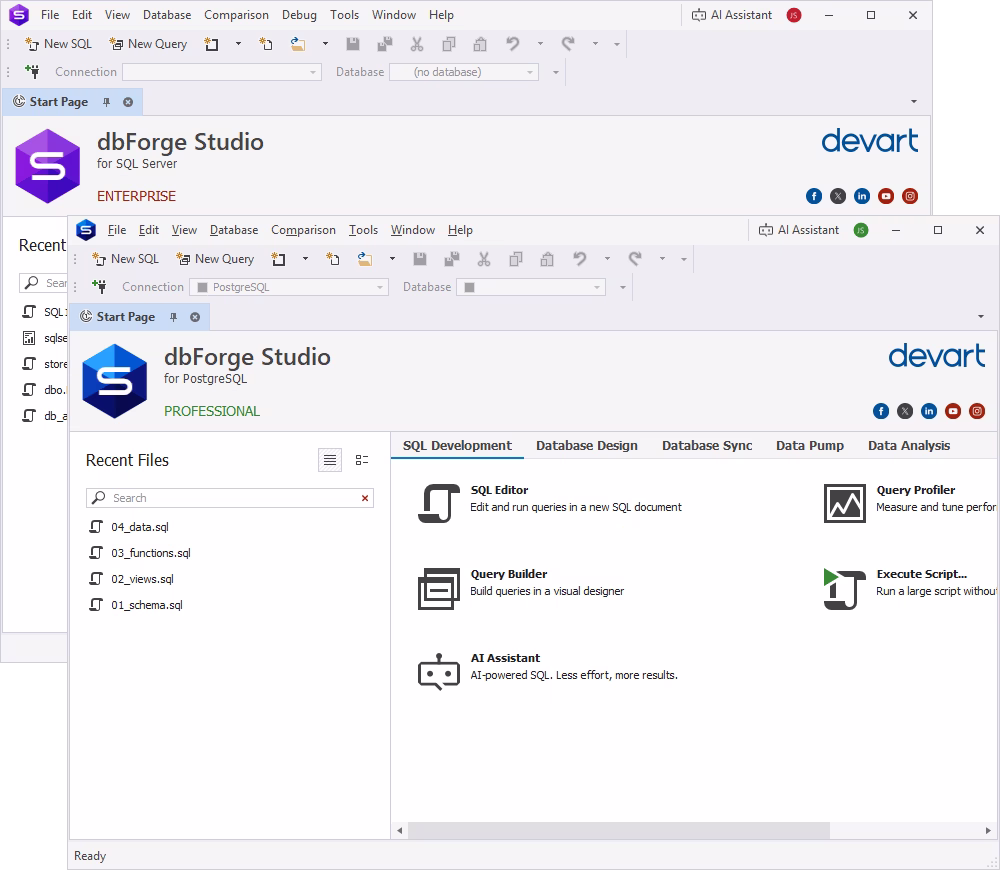Screen dimensions: 1000x870
Task: Click Instagram icon in SQL Server window
Action: pos(910,196)
